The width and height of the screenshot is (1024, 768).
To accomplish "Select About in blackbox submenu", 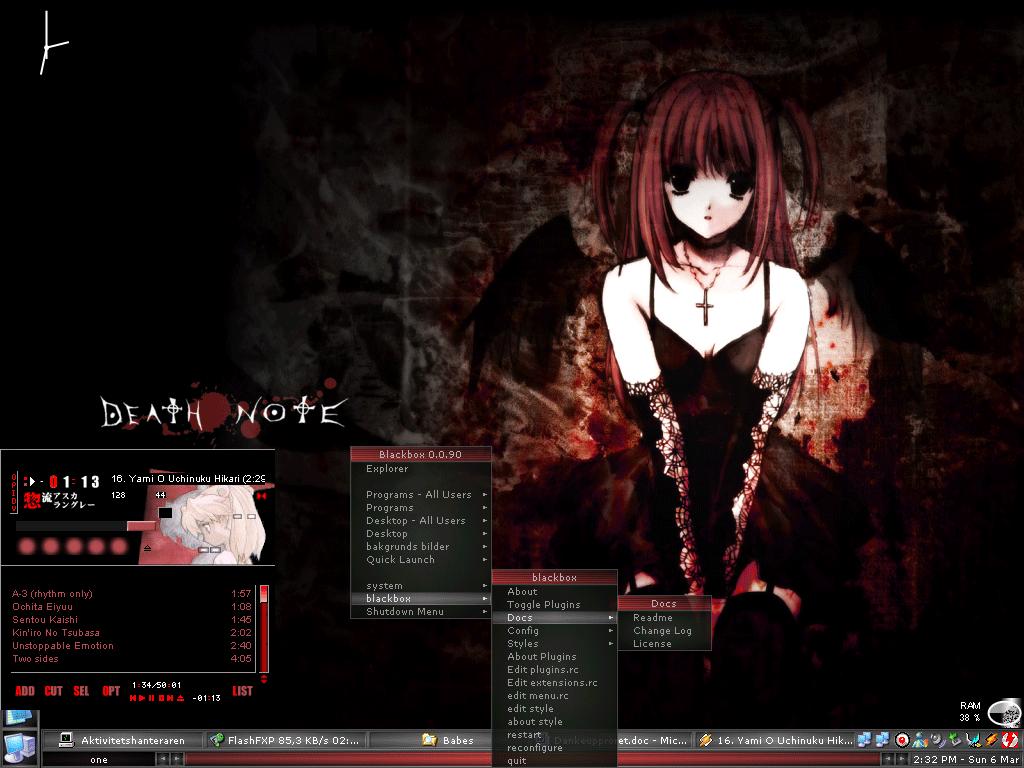I will [x=554, y=592].
